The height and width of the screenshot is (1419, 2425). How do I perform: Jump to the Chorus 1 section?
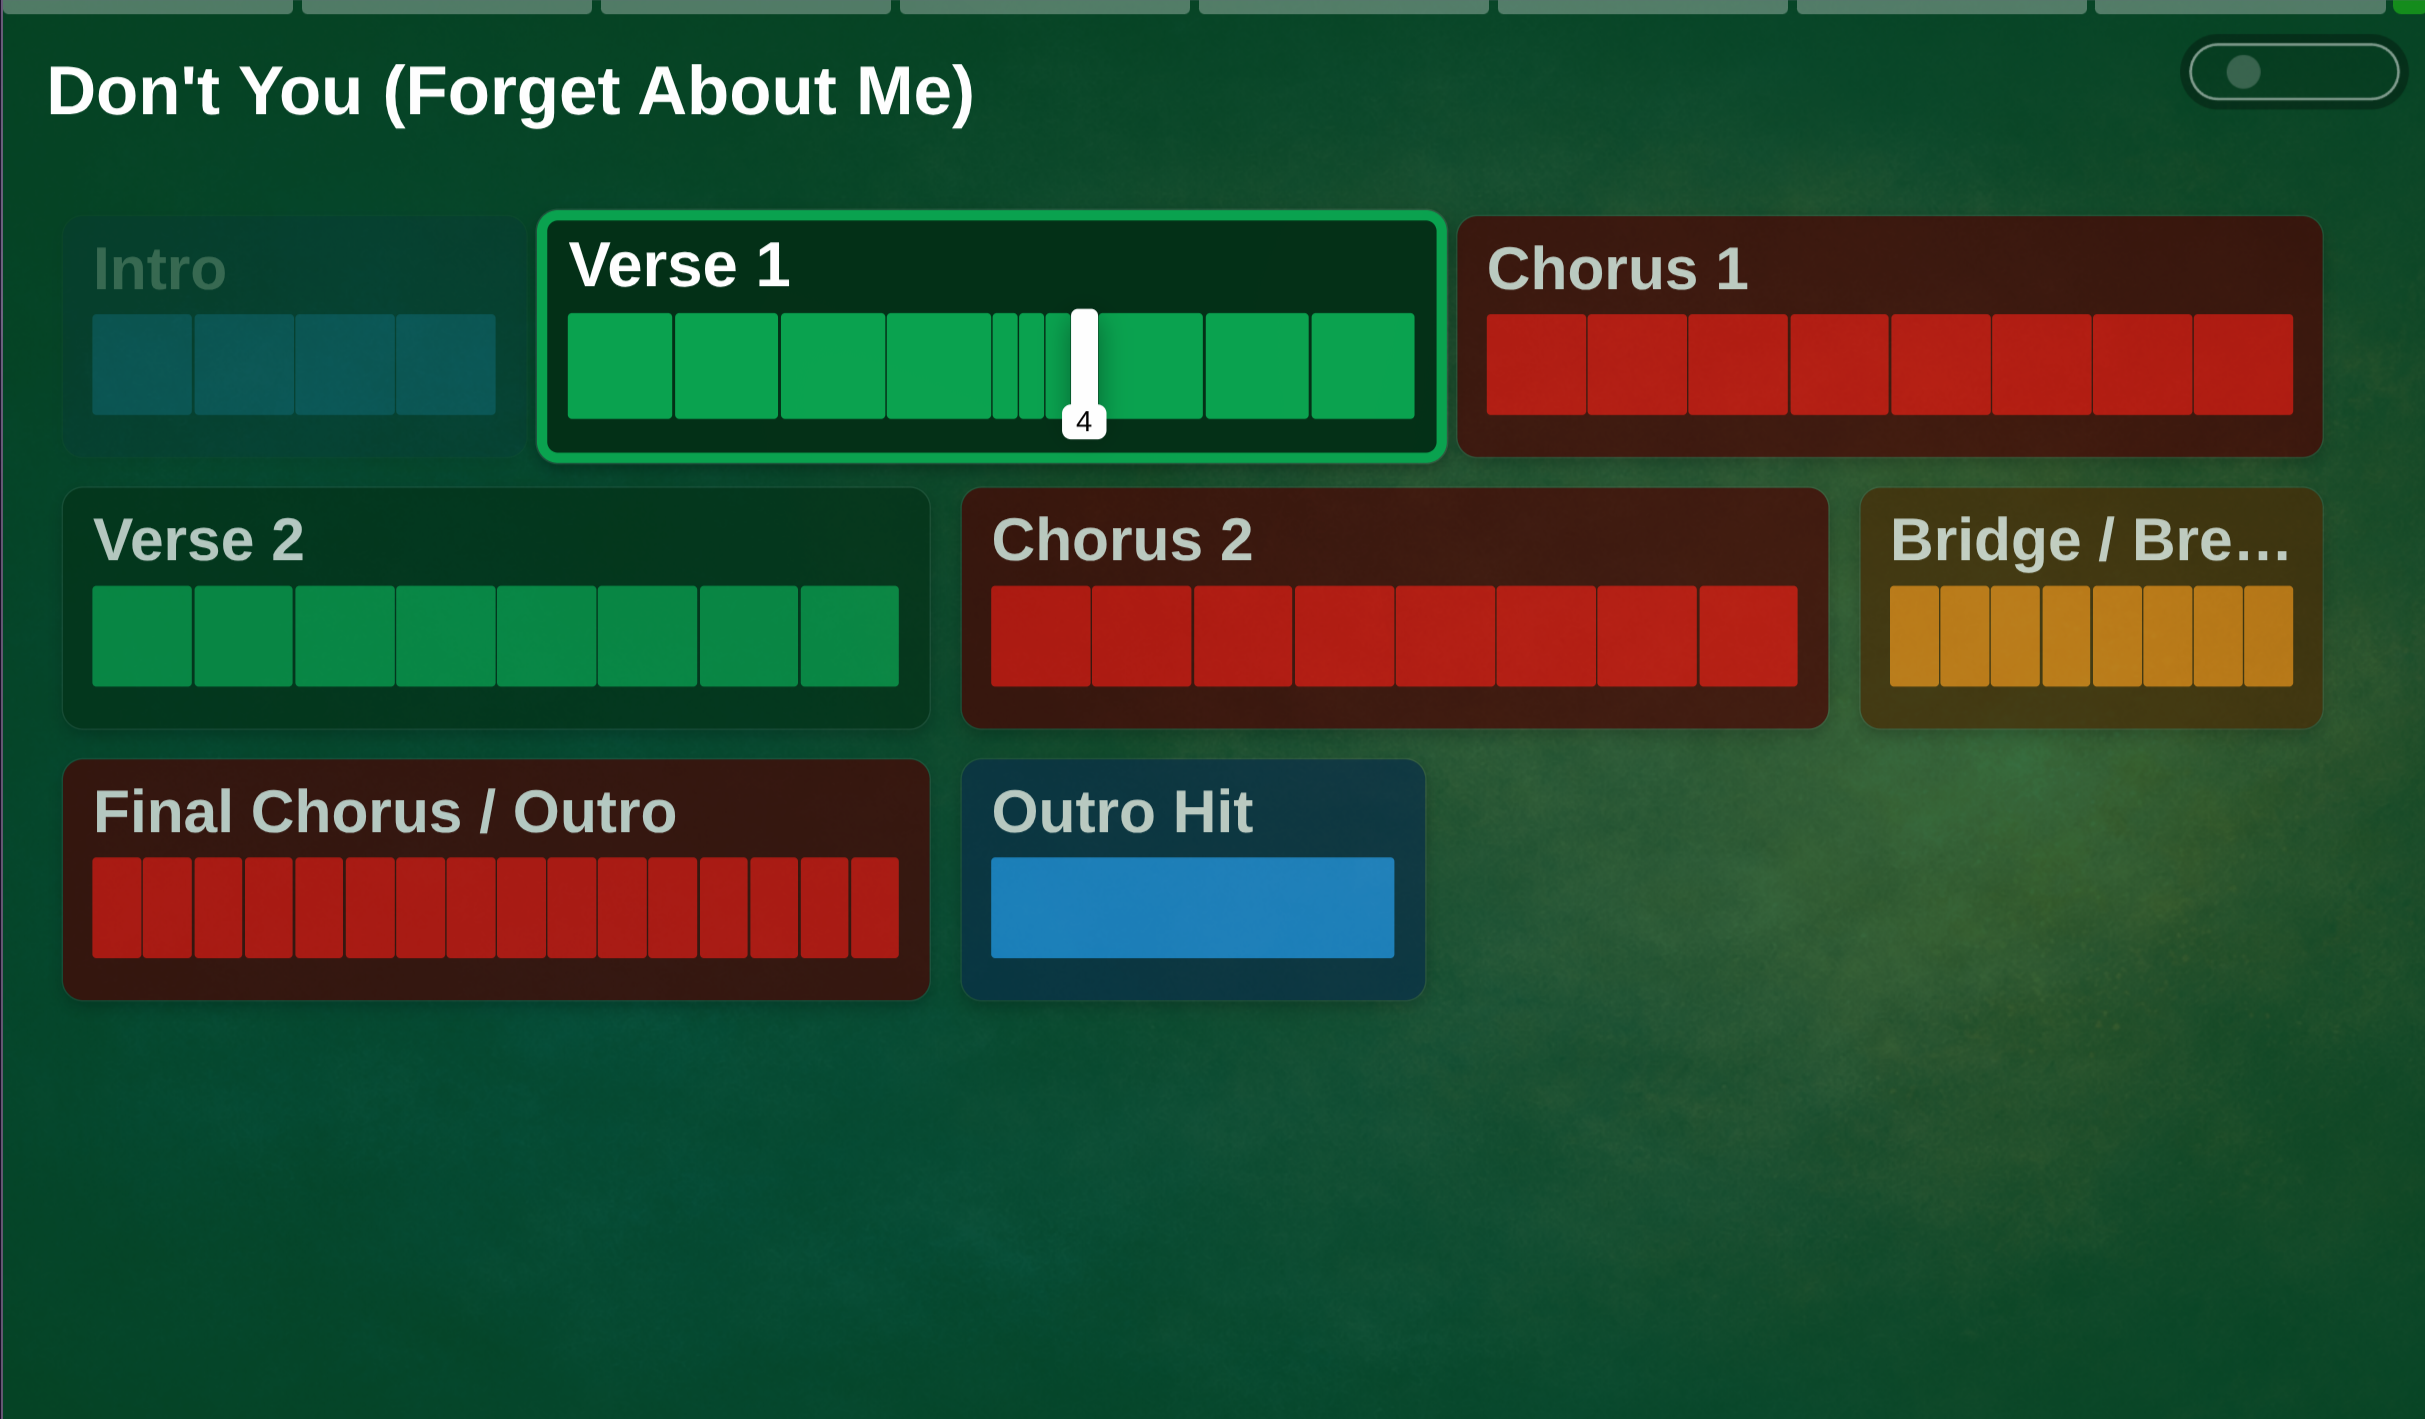pos(1617,269)
